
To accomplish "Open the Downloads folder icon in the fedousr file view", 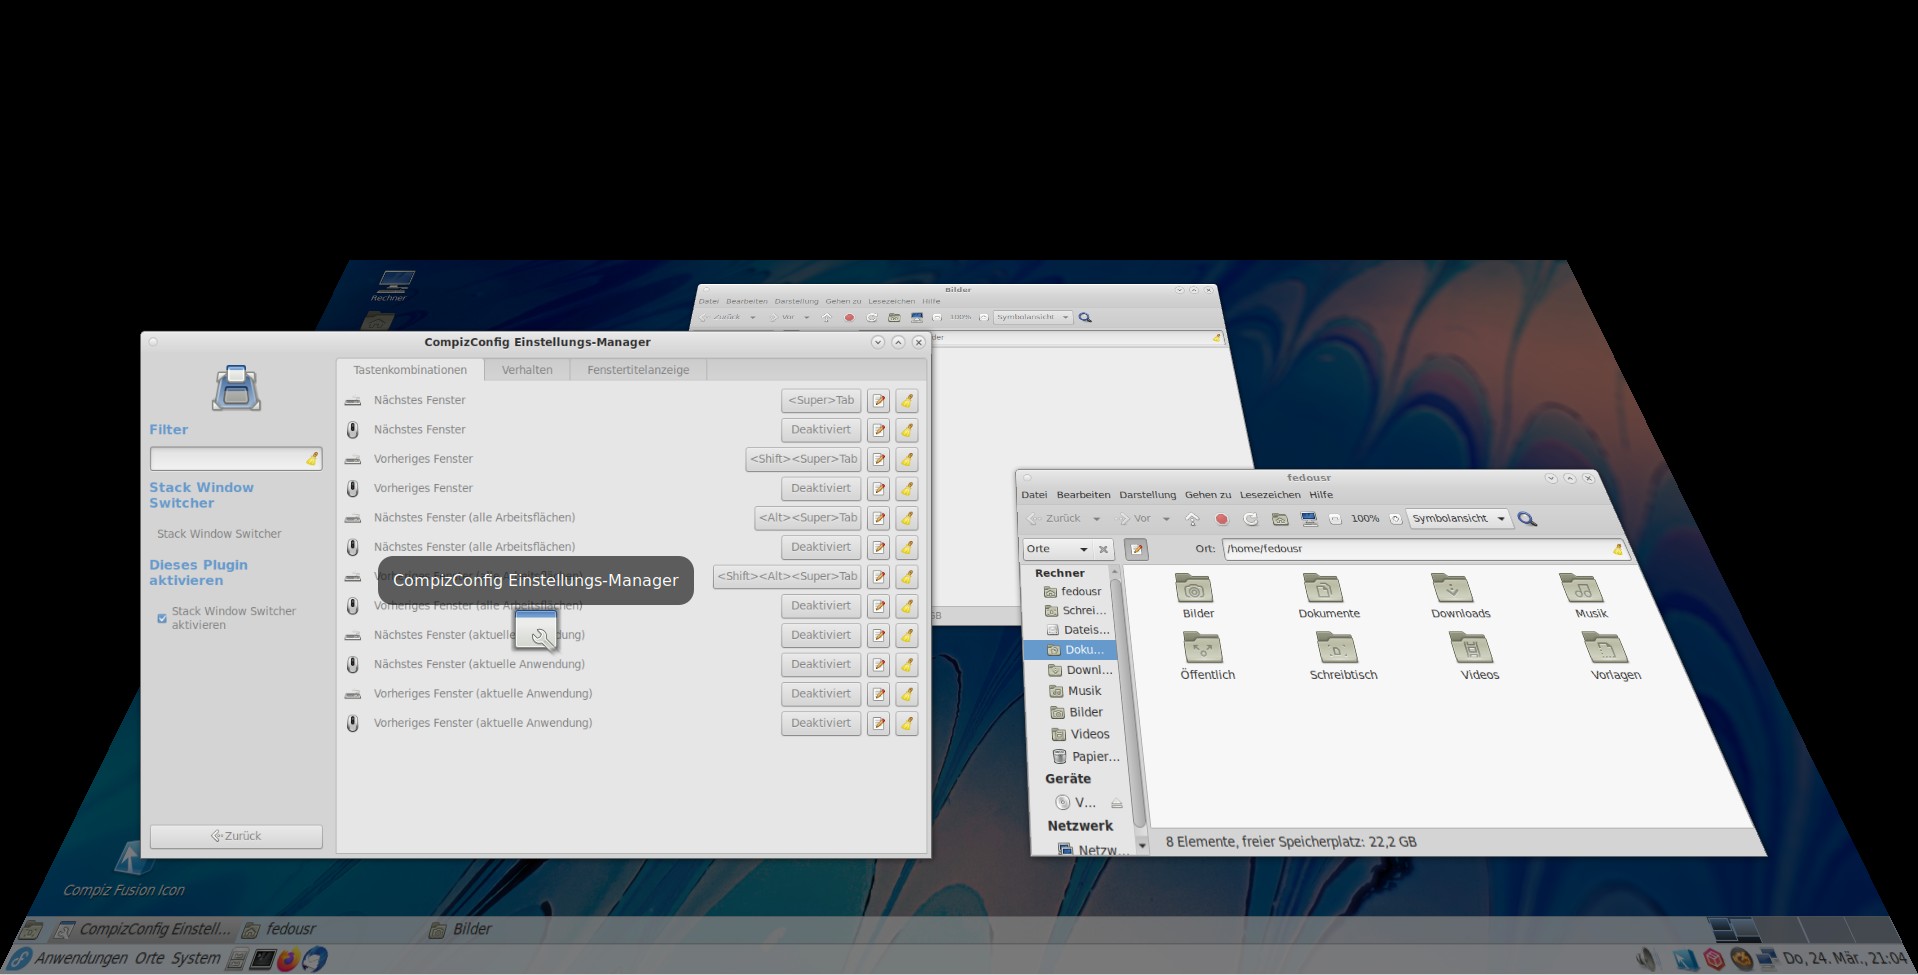I will point(1452,588).
